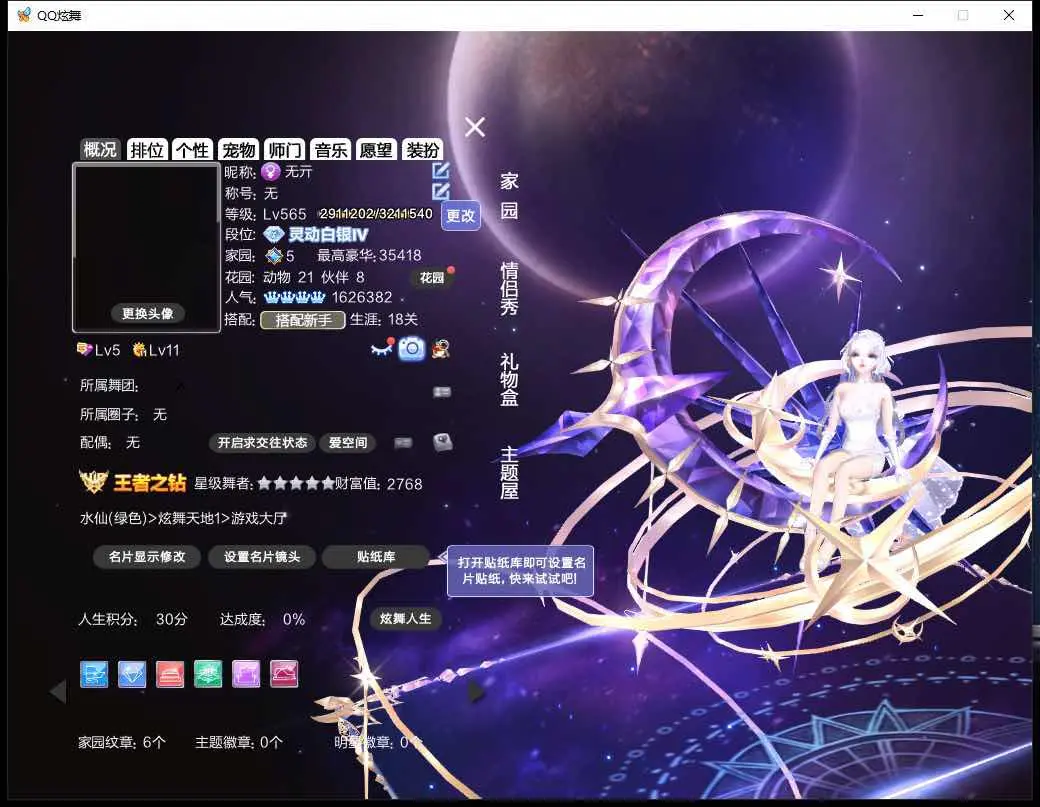Click the 灵动白银IV rank badge
1040x807 pixels.
[316, 235]
